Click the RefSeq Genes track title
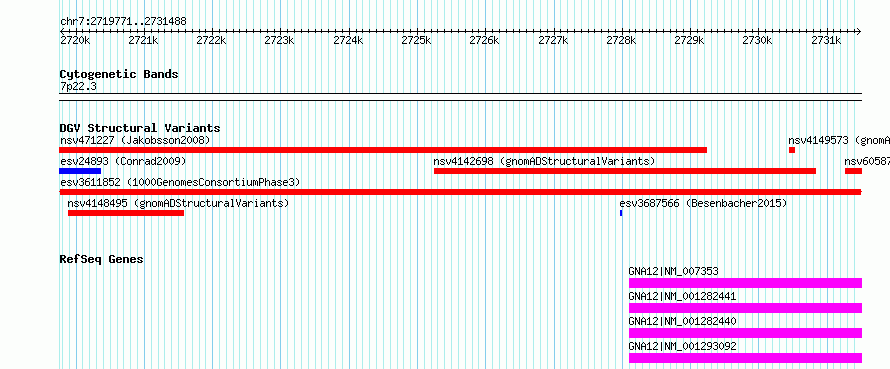 pos(102,259)
